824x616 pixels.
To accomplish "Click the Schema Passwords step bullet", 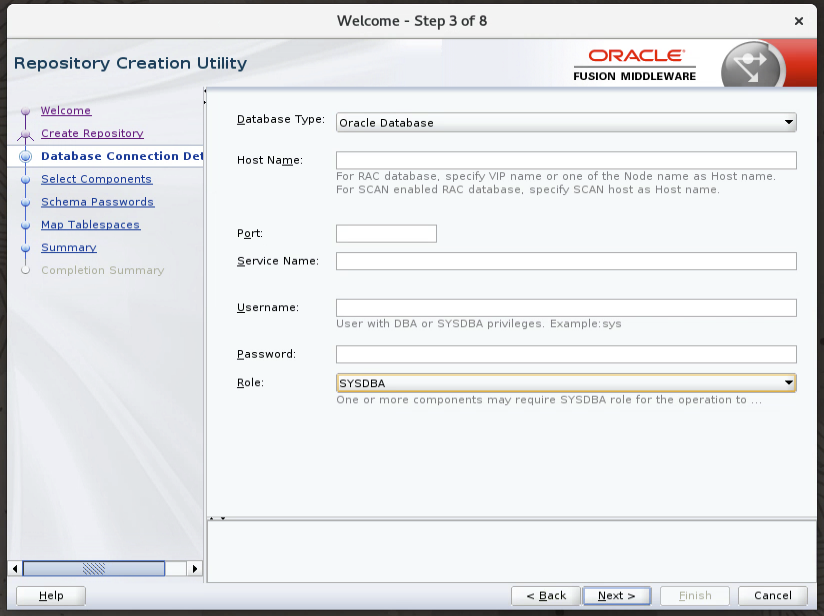I will click(x=25, y=202).
